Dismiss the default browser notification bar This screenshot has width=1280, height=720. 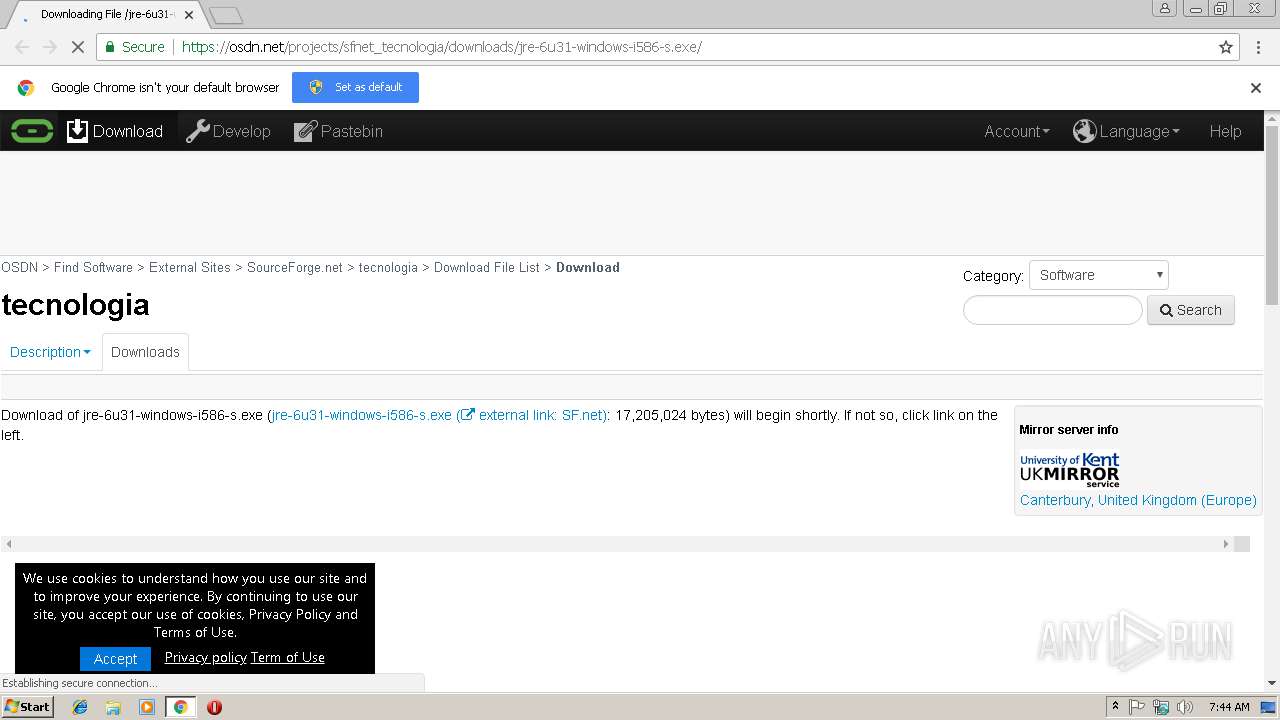click(x=1256, y=87)
